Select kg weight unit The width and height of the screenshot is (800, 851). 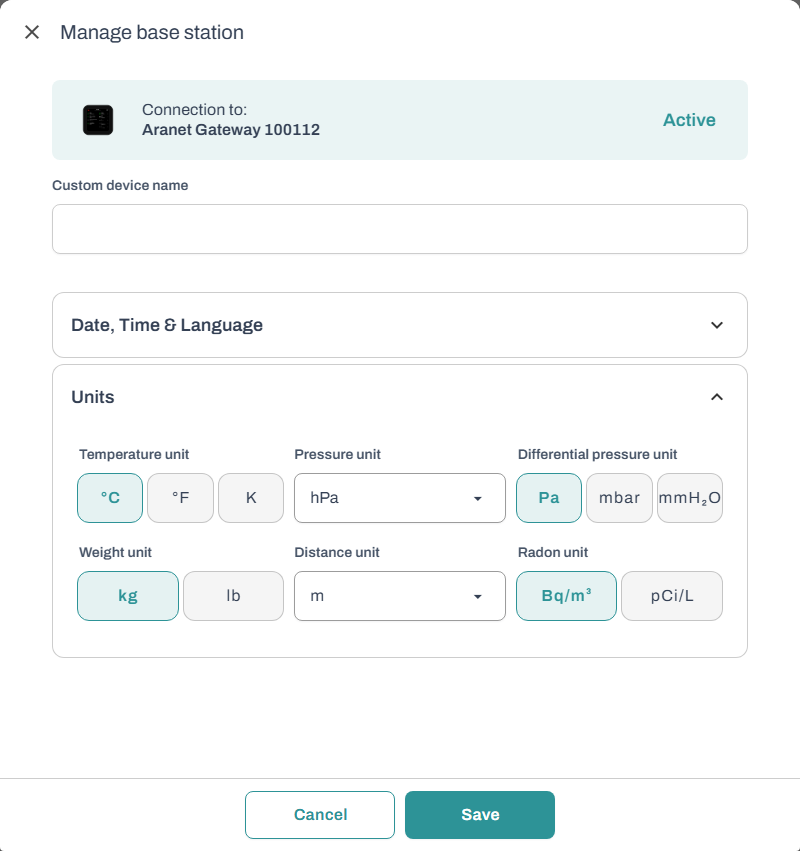[128, 596]
